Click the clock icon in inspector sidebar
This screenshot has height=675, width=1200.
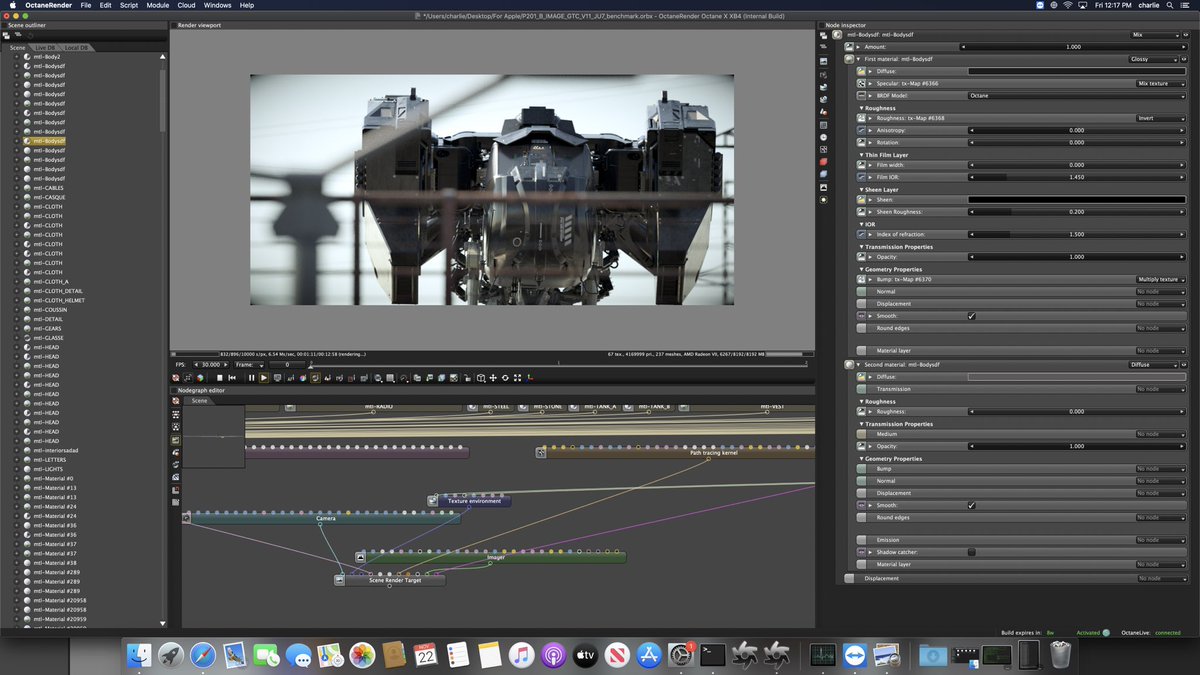tap(824, 137)
